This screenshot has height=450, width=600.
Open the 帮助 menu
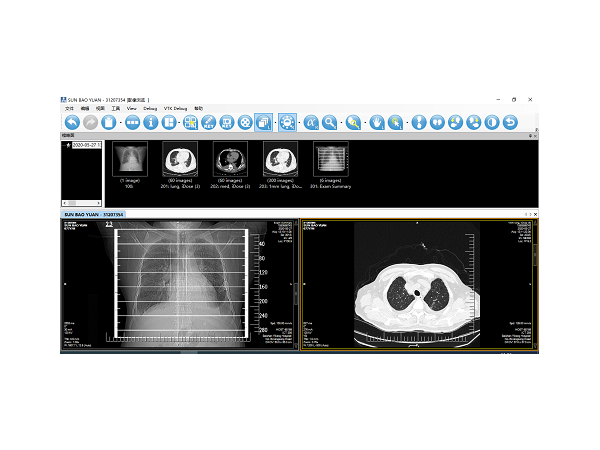click(199, 108)
